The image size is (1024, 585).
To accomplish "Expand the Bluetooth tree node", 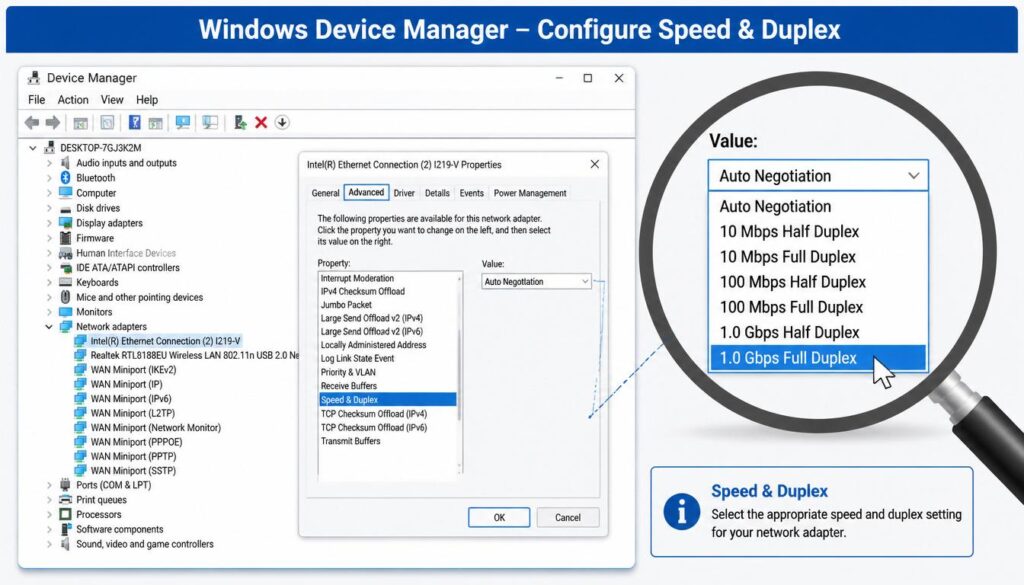I will coord(49,178).
